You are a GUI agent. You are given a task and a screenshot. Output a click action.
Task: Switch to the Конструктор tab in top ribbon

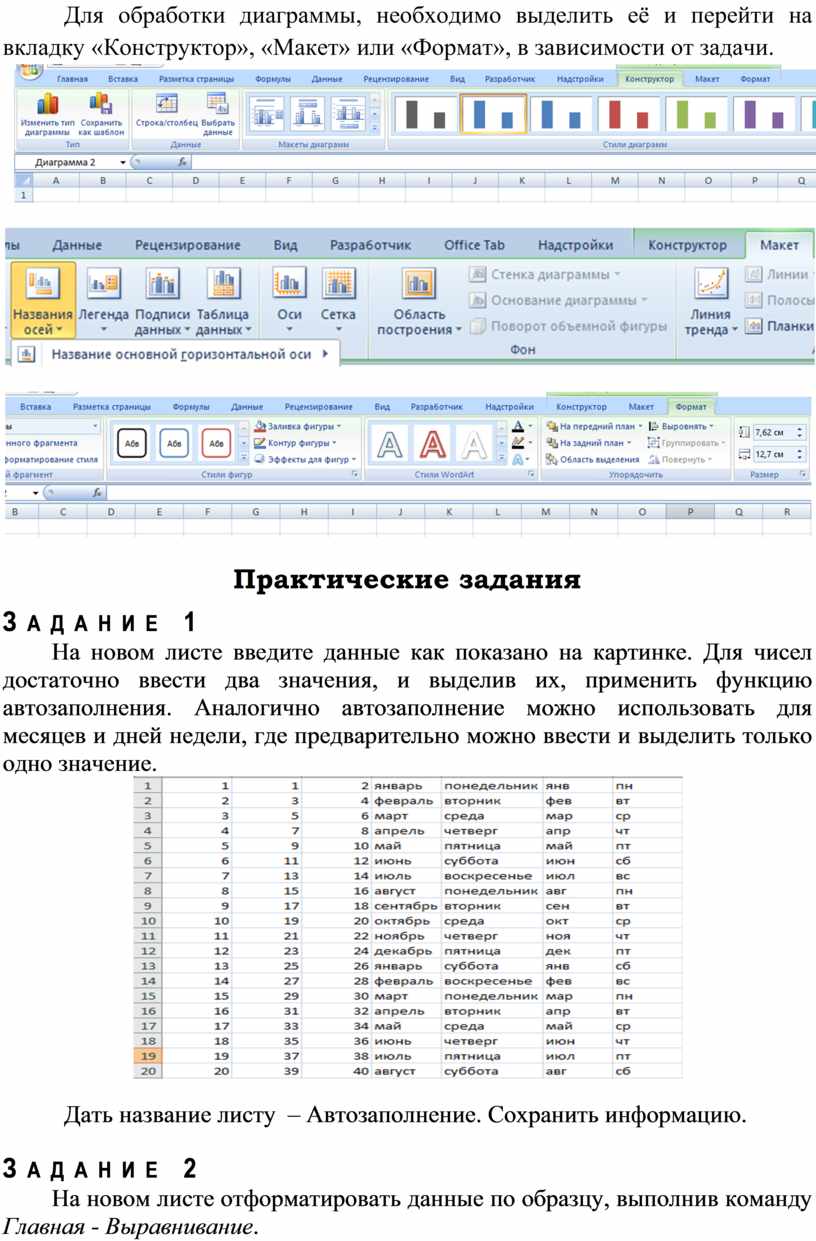[x=648, y=79]
